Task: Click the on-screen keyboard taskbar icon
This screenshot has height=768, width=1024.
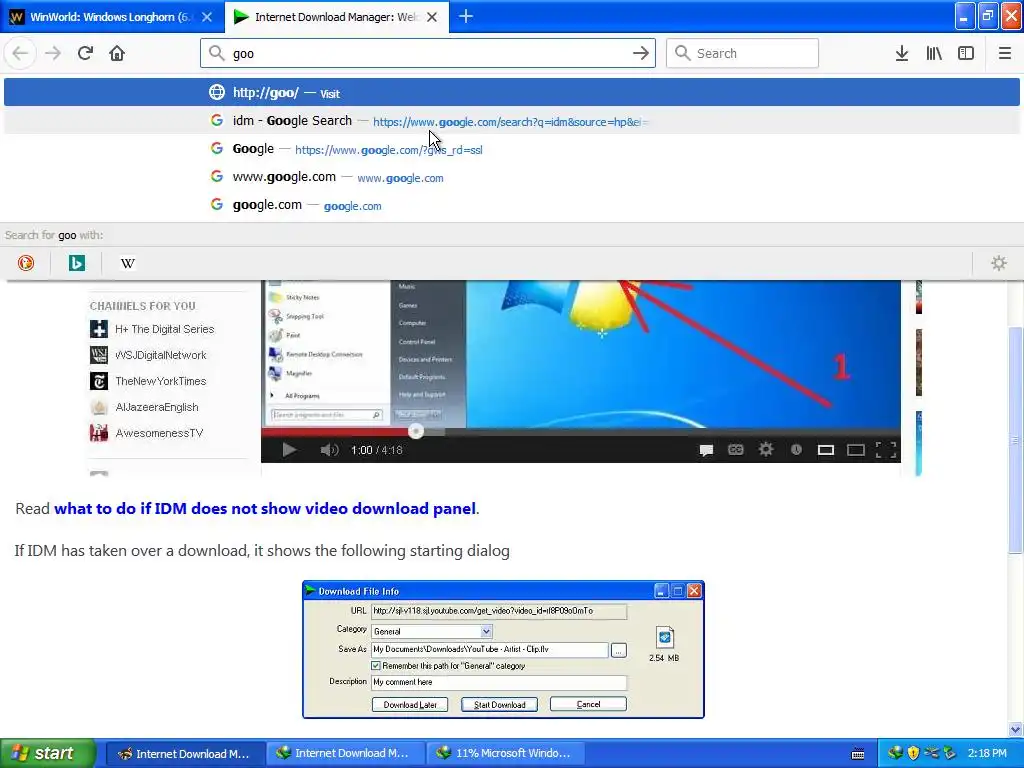Action: (x=857, y=754)
